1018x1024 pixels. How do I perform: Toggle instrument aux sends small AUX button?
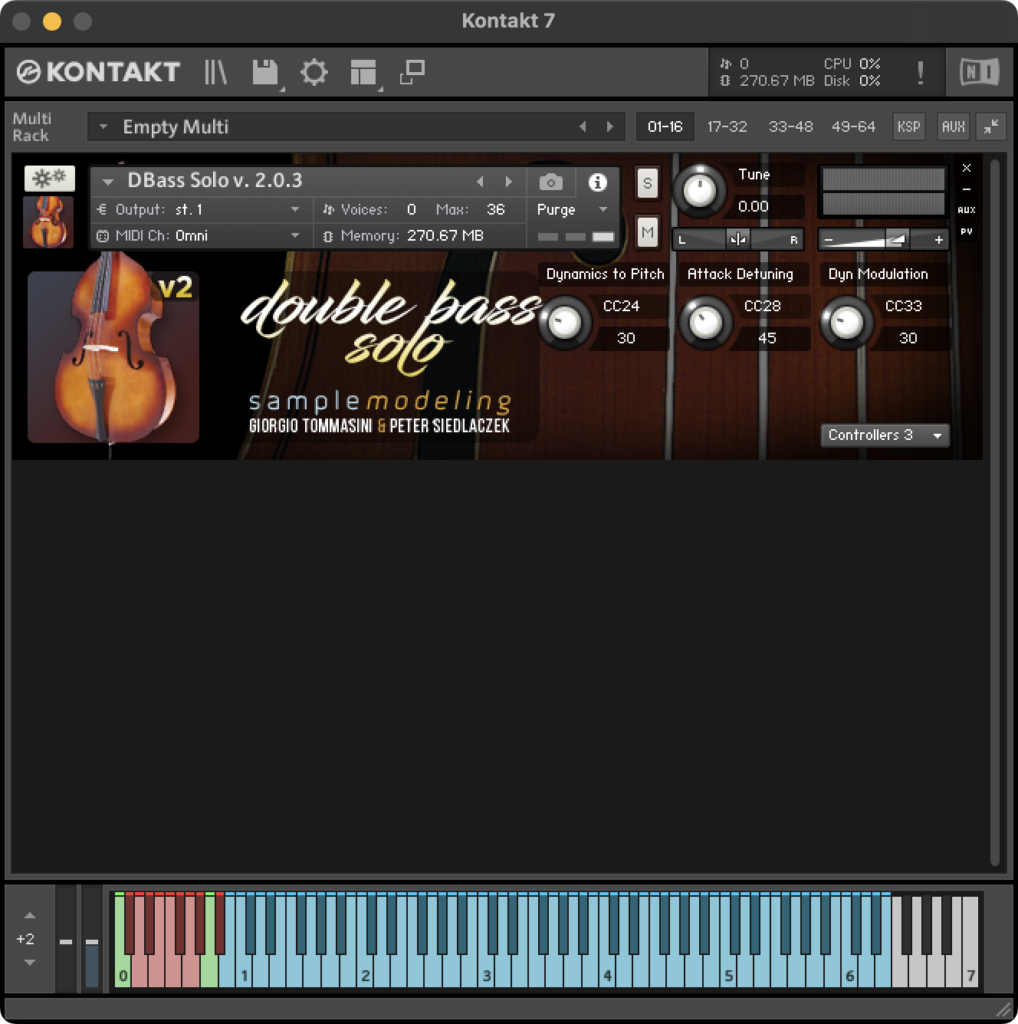966,210
